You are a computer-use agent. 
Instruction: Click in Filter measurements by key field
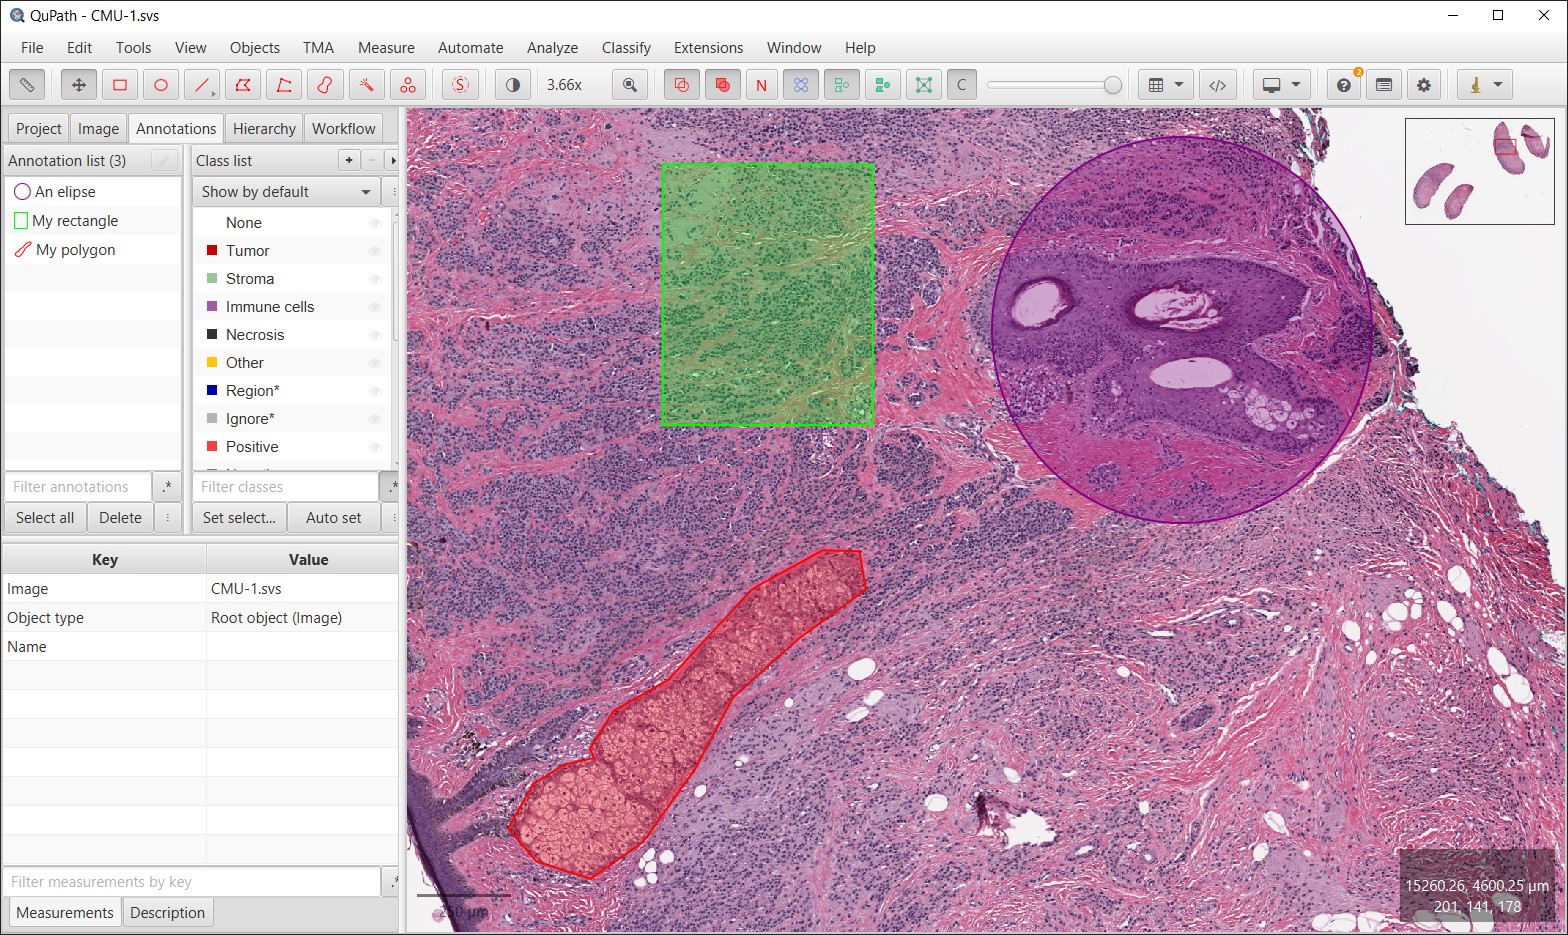(x=192, y=882)
